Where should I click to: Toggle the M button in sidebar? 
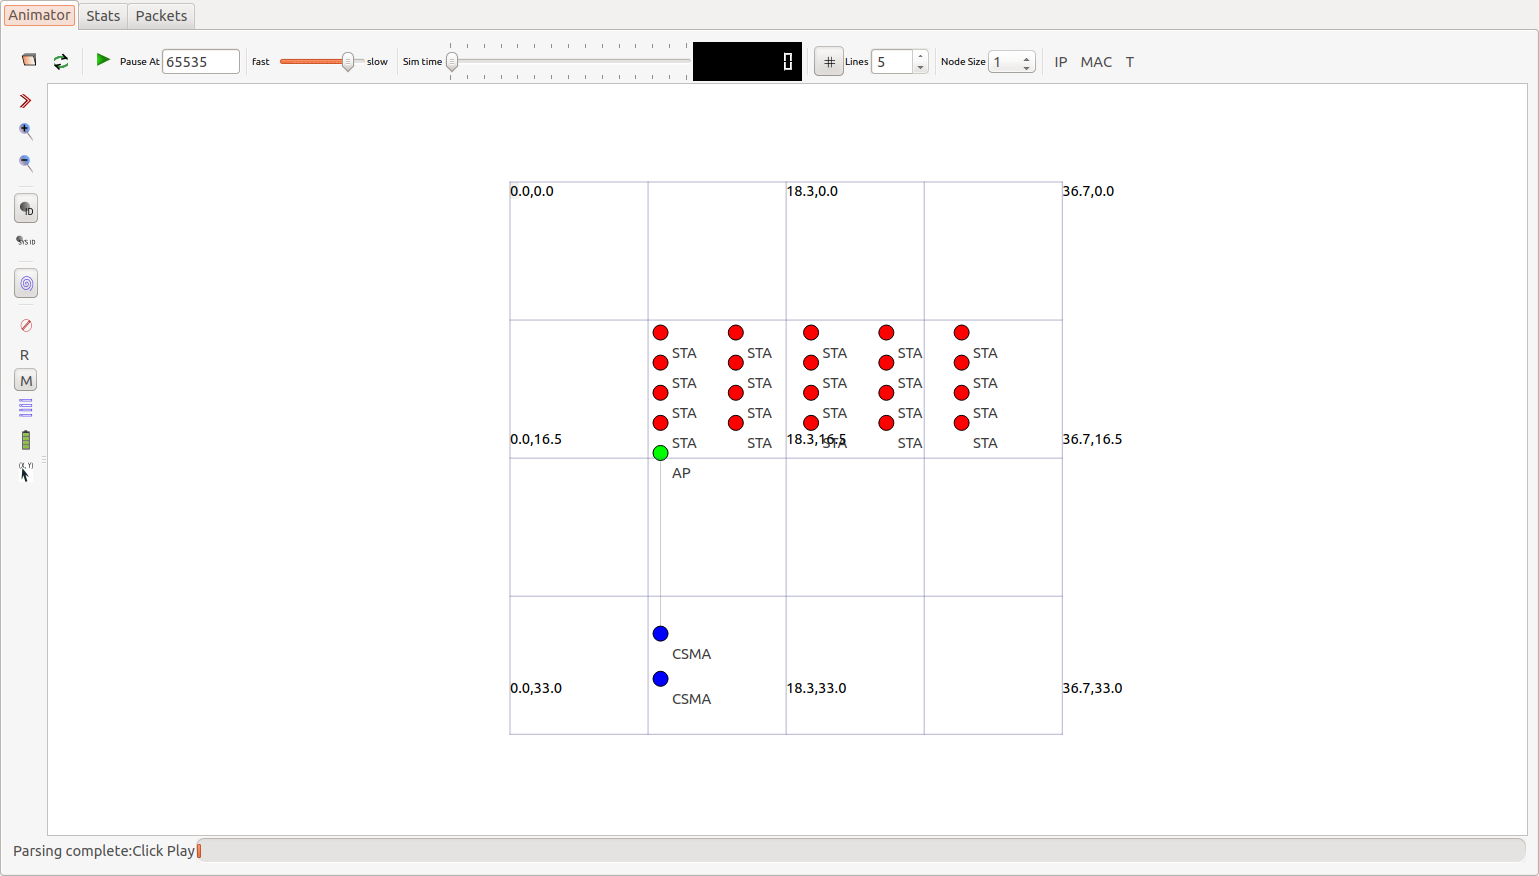[26, 381]
